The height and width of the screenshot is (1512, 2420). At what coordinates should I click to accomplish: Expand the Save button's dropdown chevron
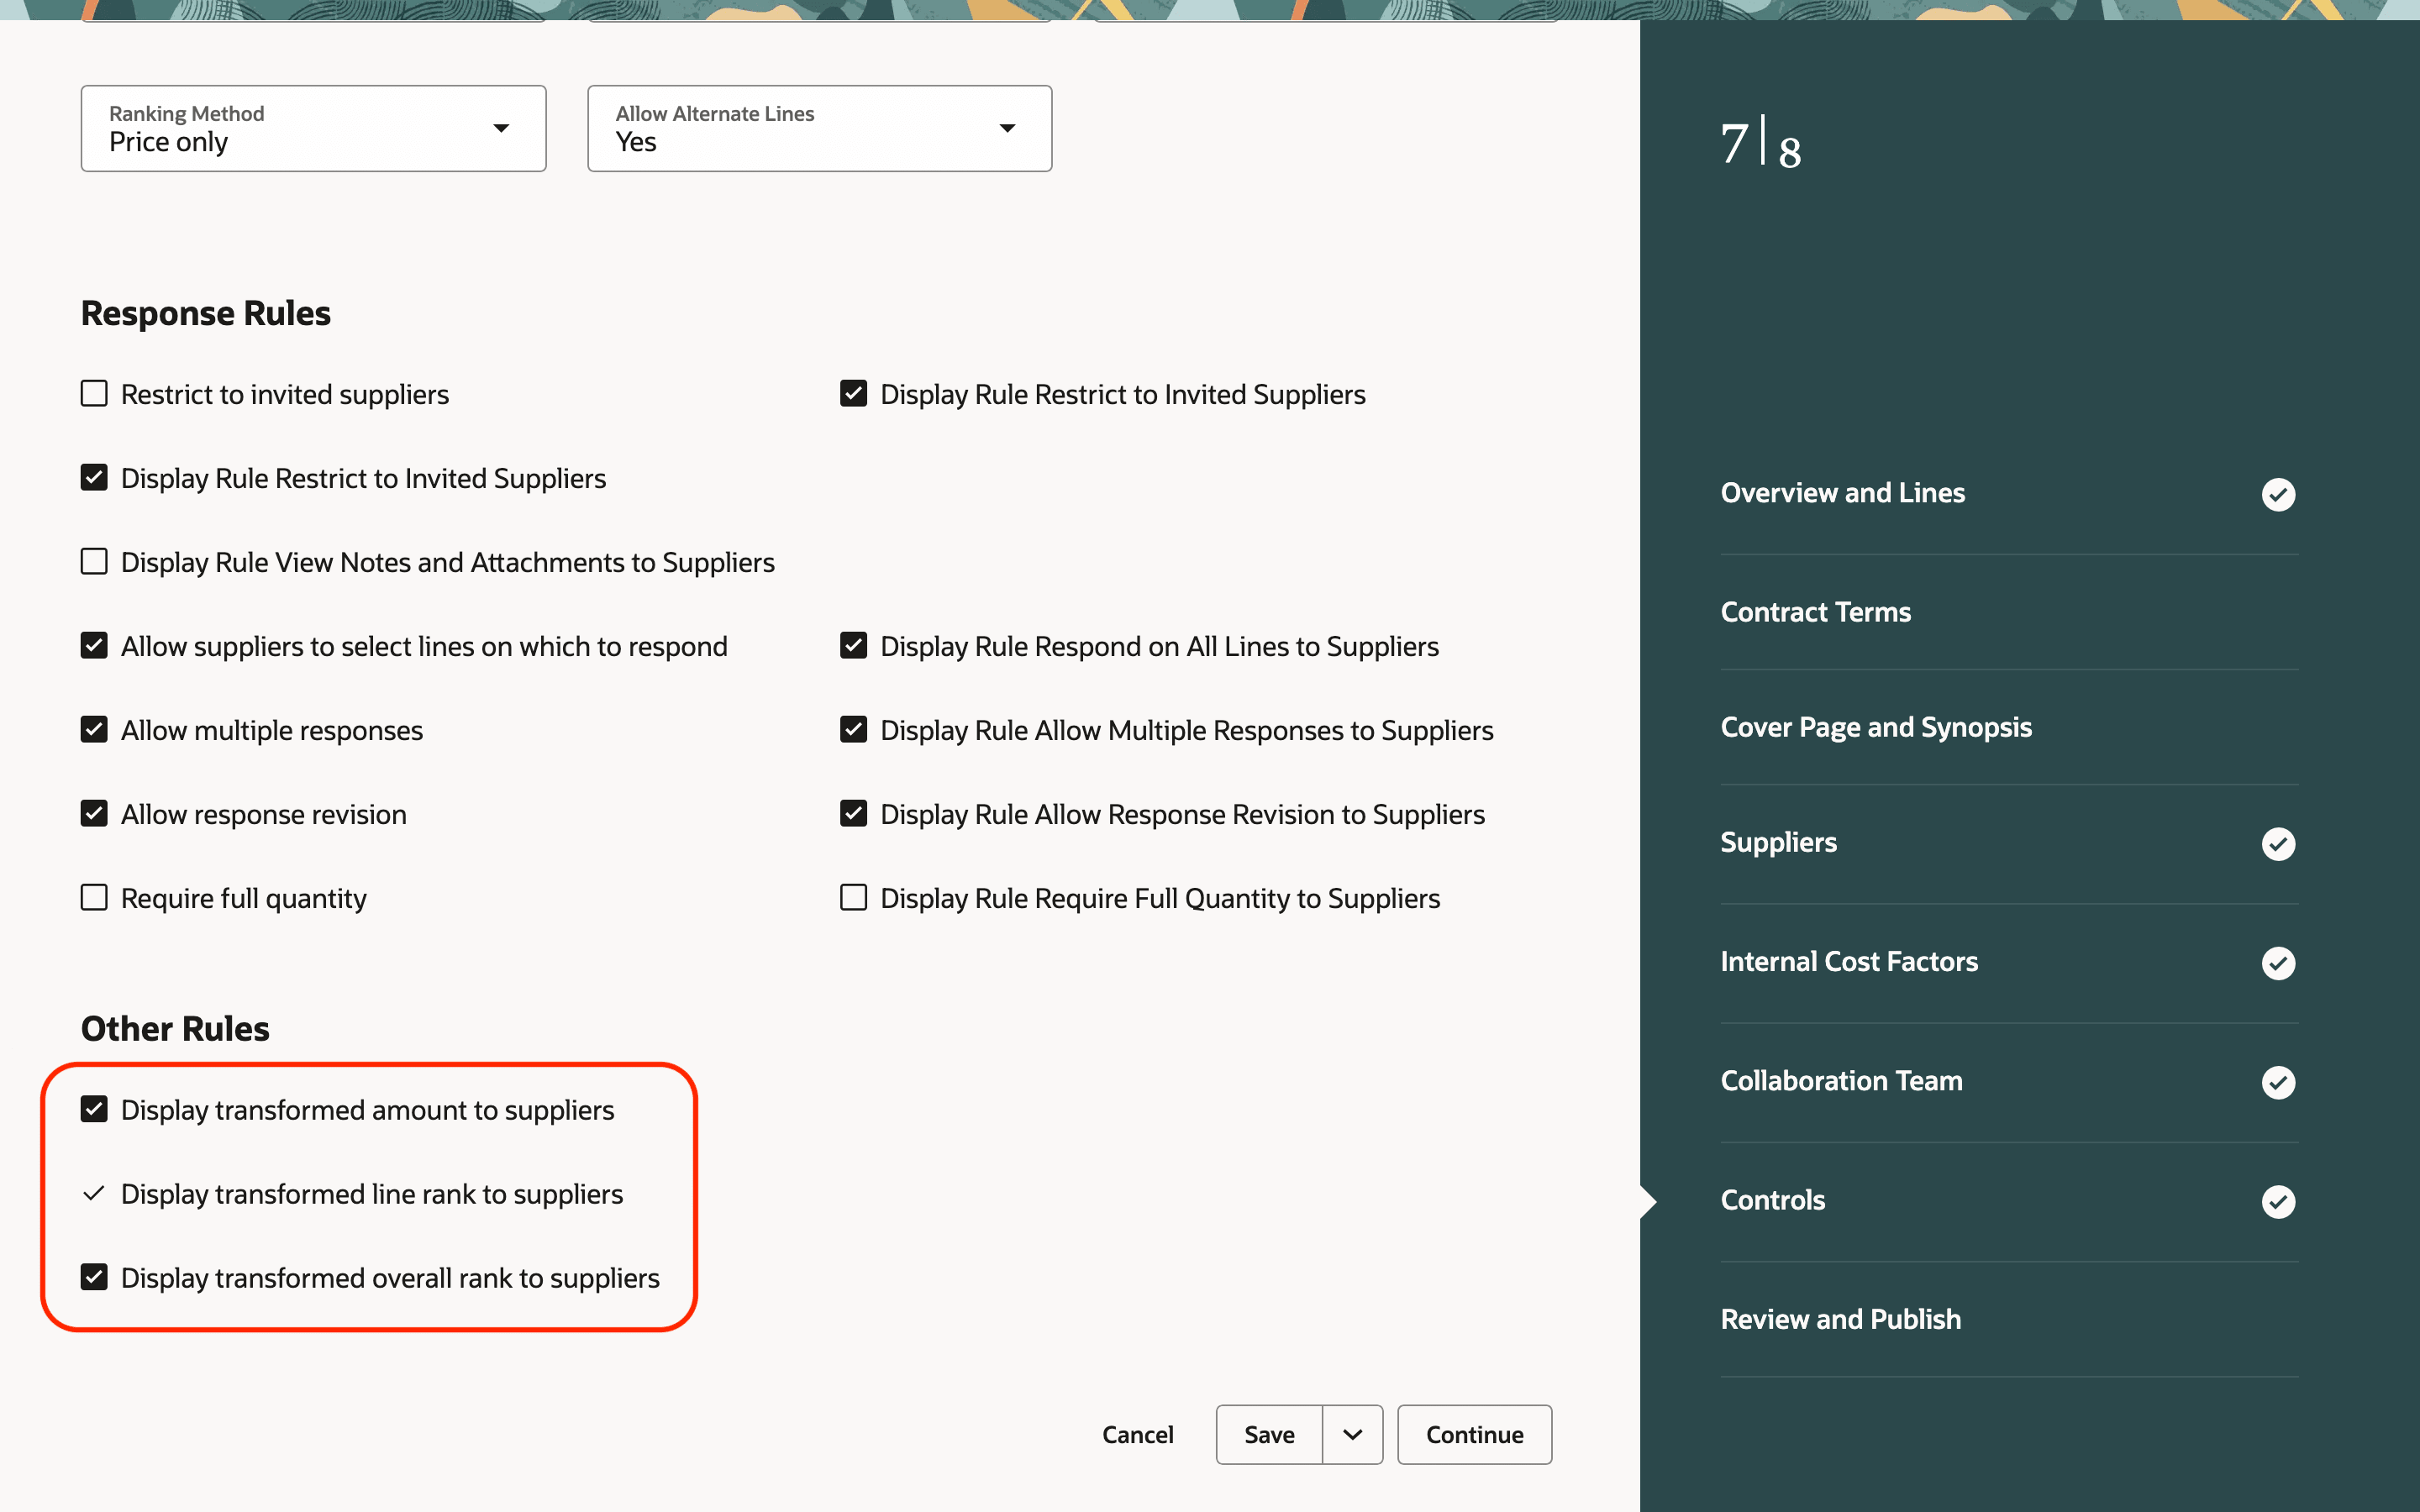pos(1352,1434)
